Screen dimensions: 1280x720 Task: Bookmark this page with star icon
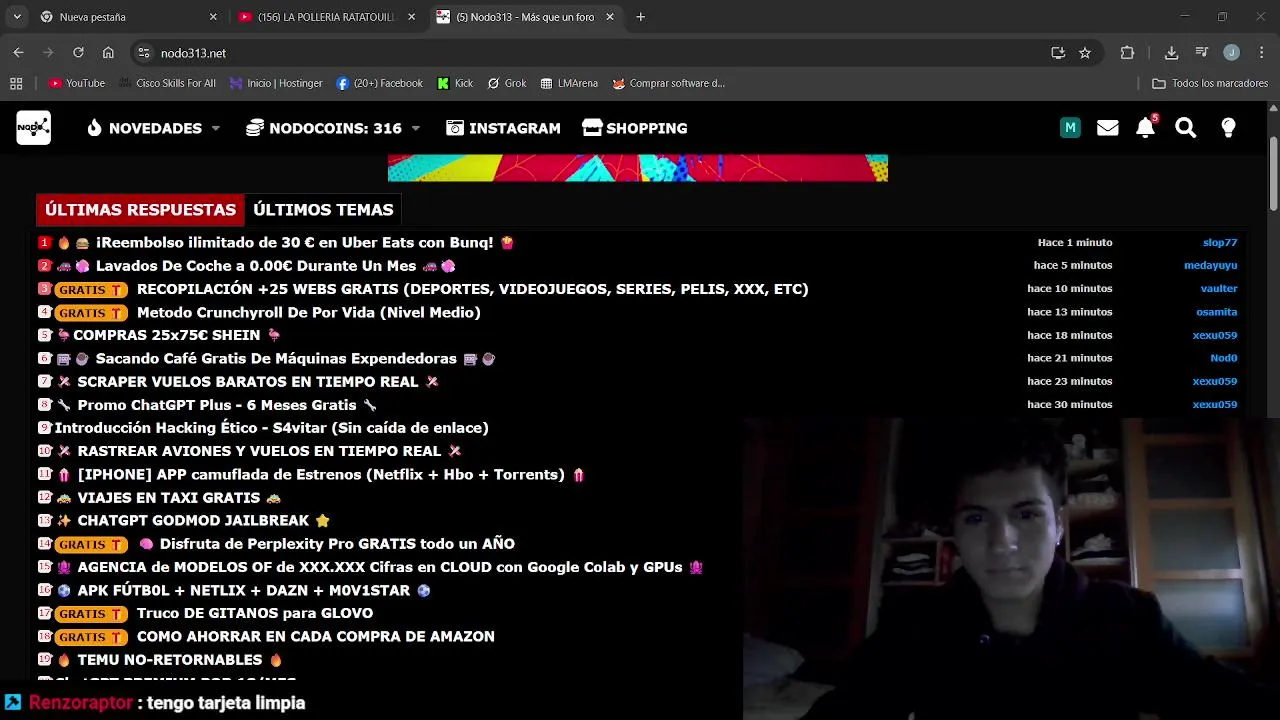pos(1085,53)
